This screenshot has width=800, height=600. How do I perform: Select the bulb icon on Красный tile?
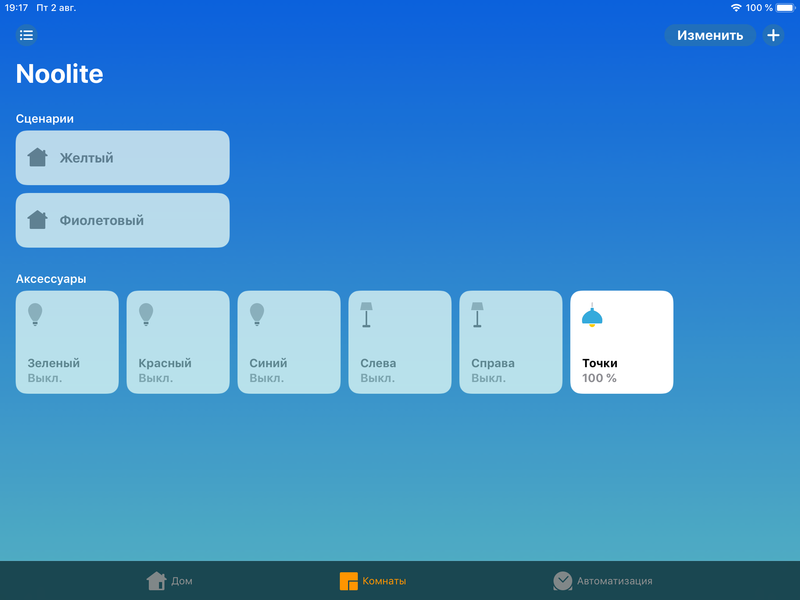148,313
